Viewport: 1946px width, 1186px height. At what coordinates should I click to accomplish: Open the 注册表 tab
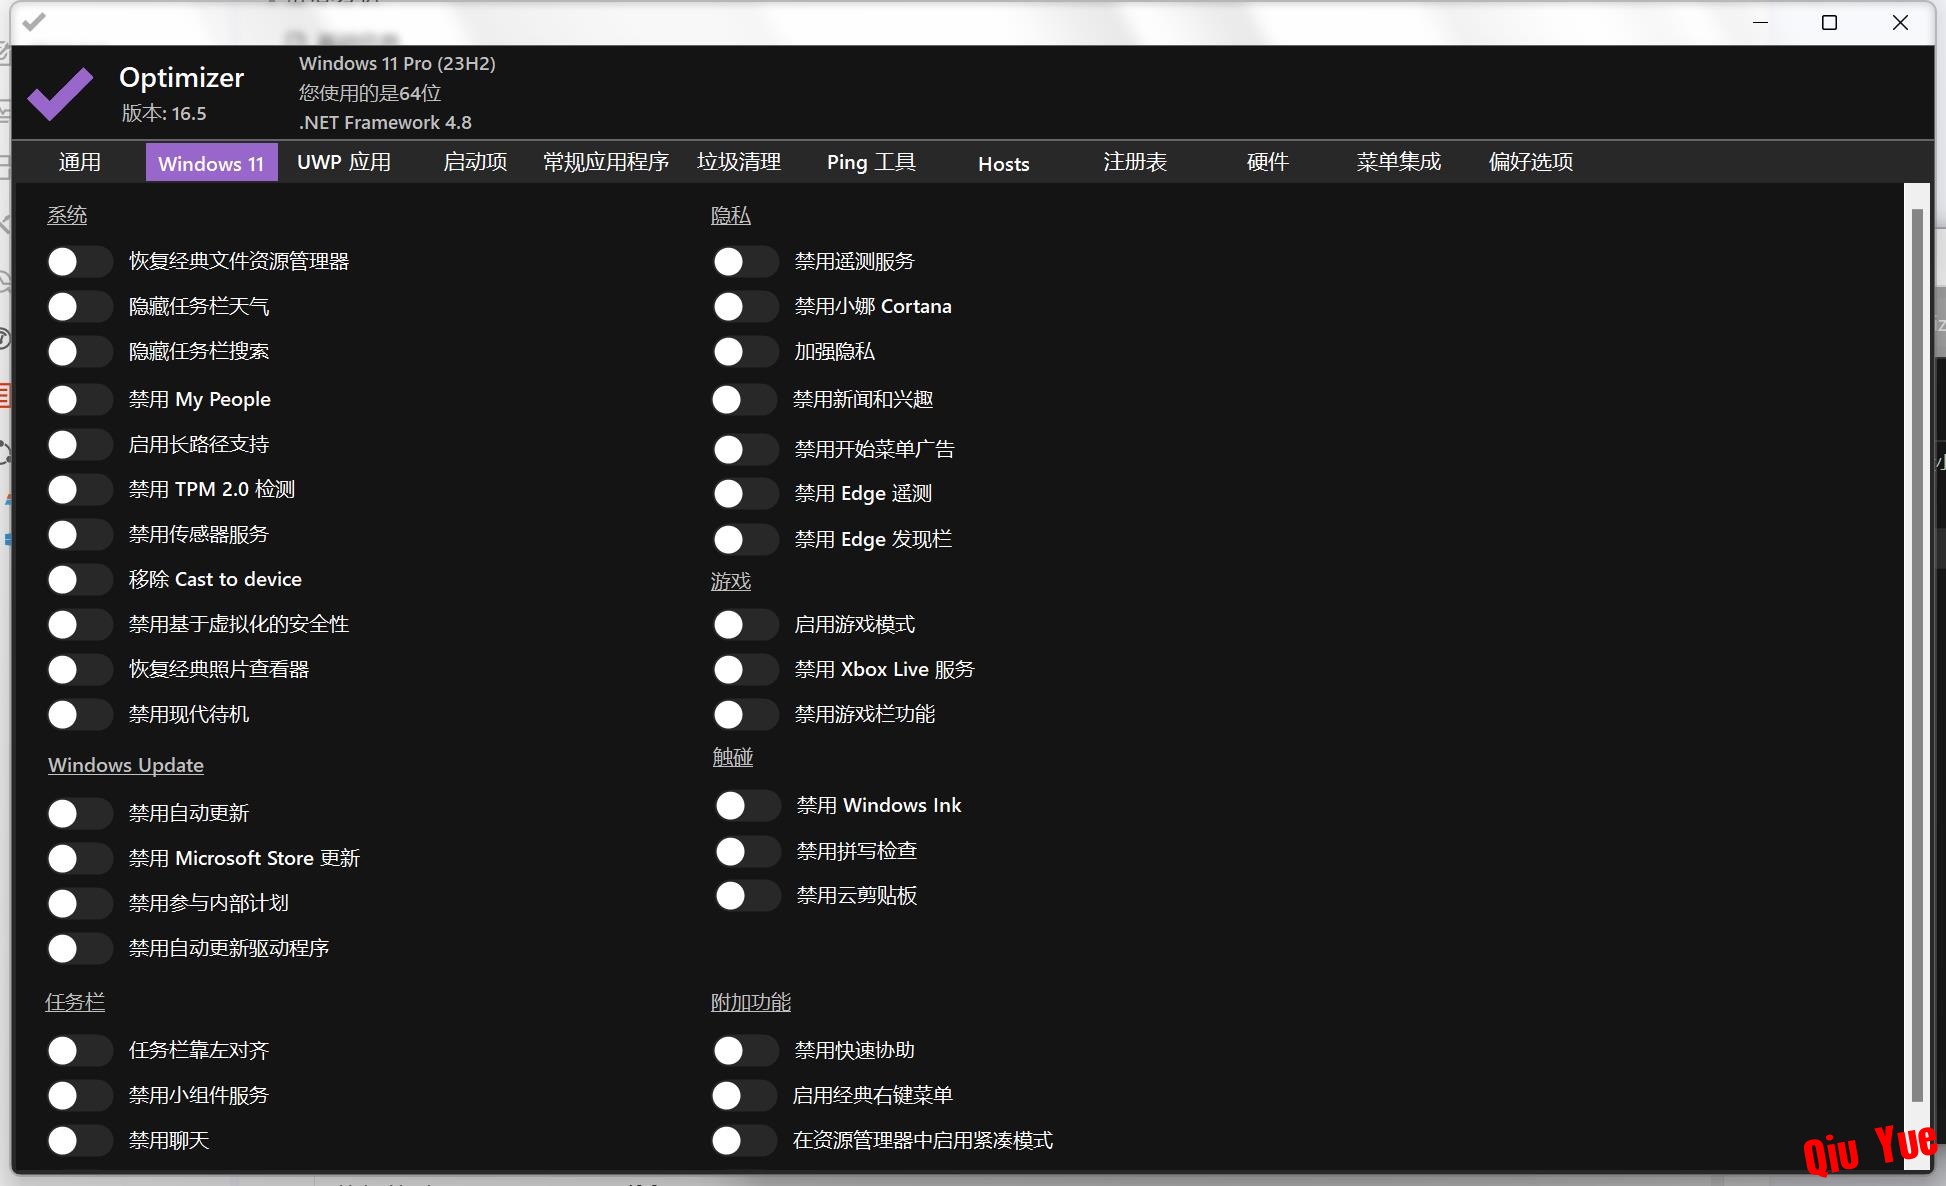(x=1135, y=162)
